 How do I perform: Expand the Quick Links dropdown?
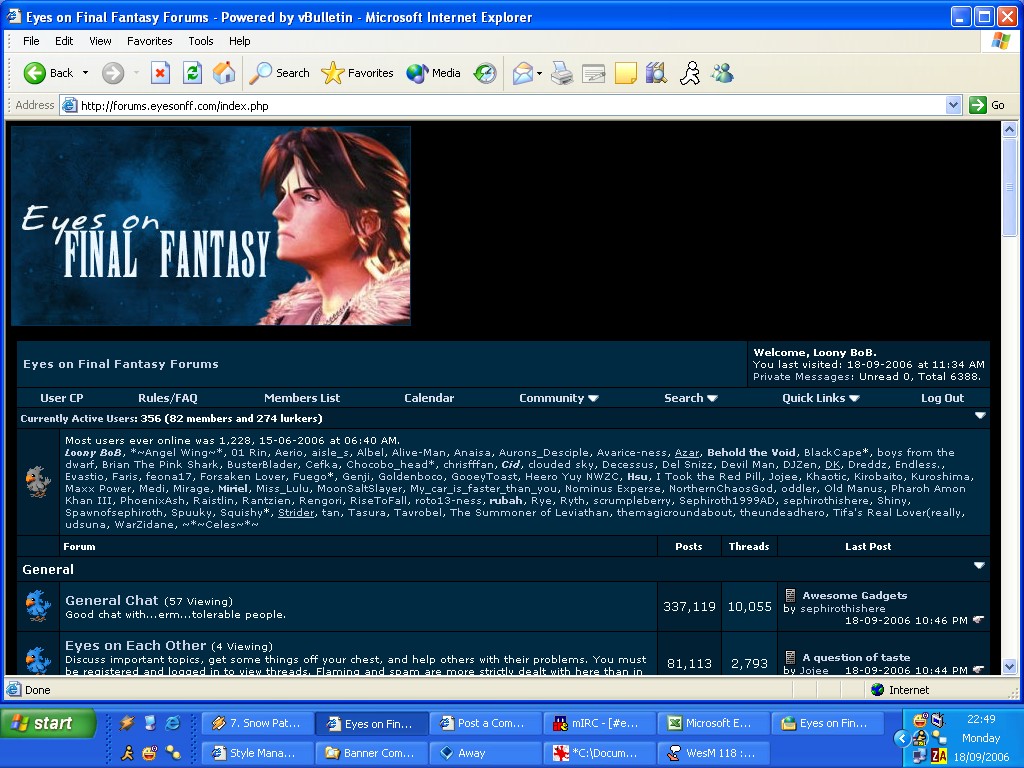820,398
